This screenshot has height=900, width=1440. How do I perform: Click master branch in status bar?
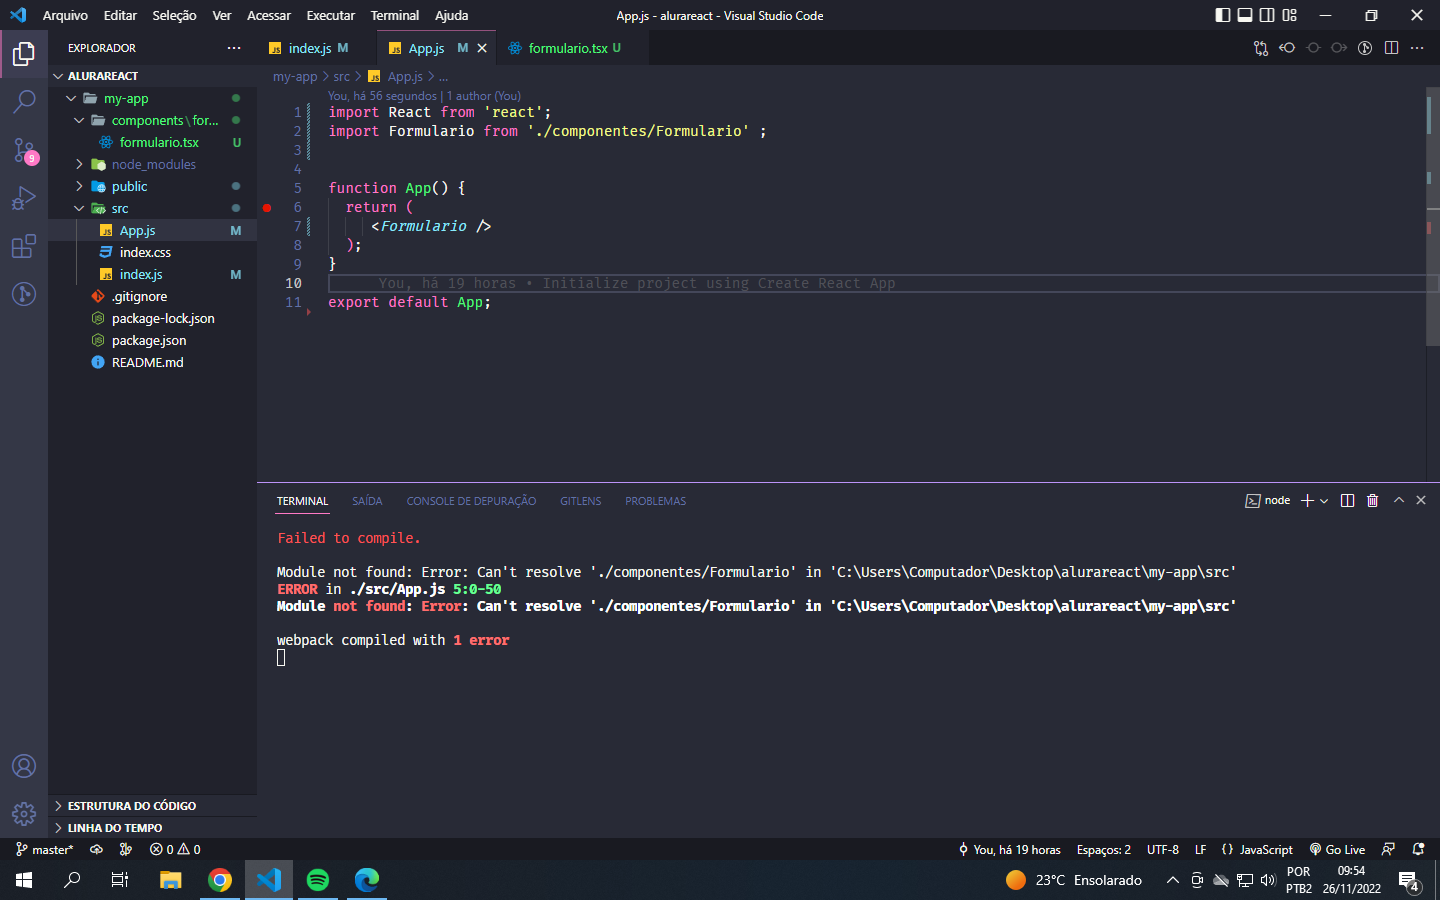point(45,849)
